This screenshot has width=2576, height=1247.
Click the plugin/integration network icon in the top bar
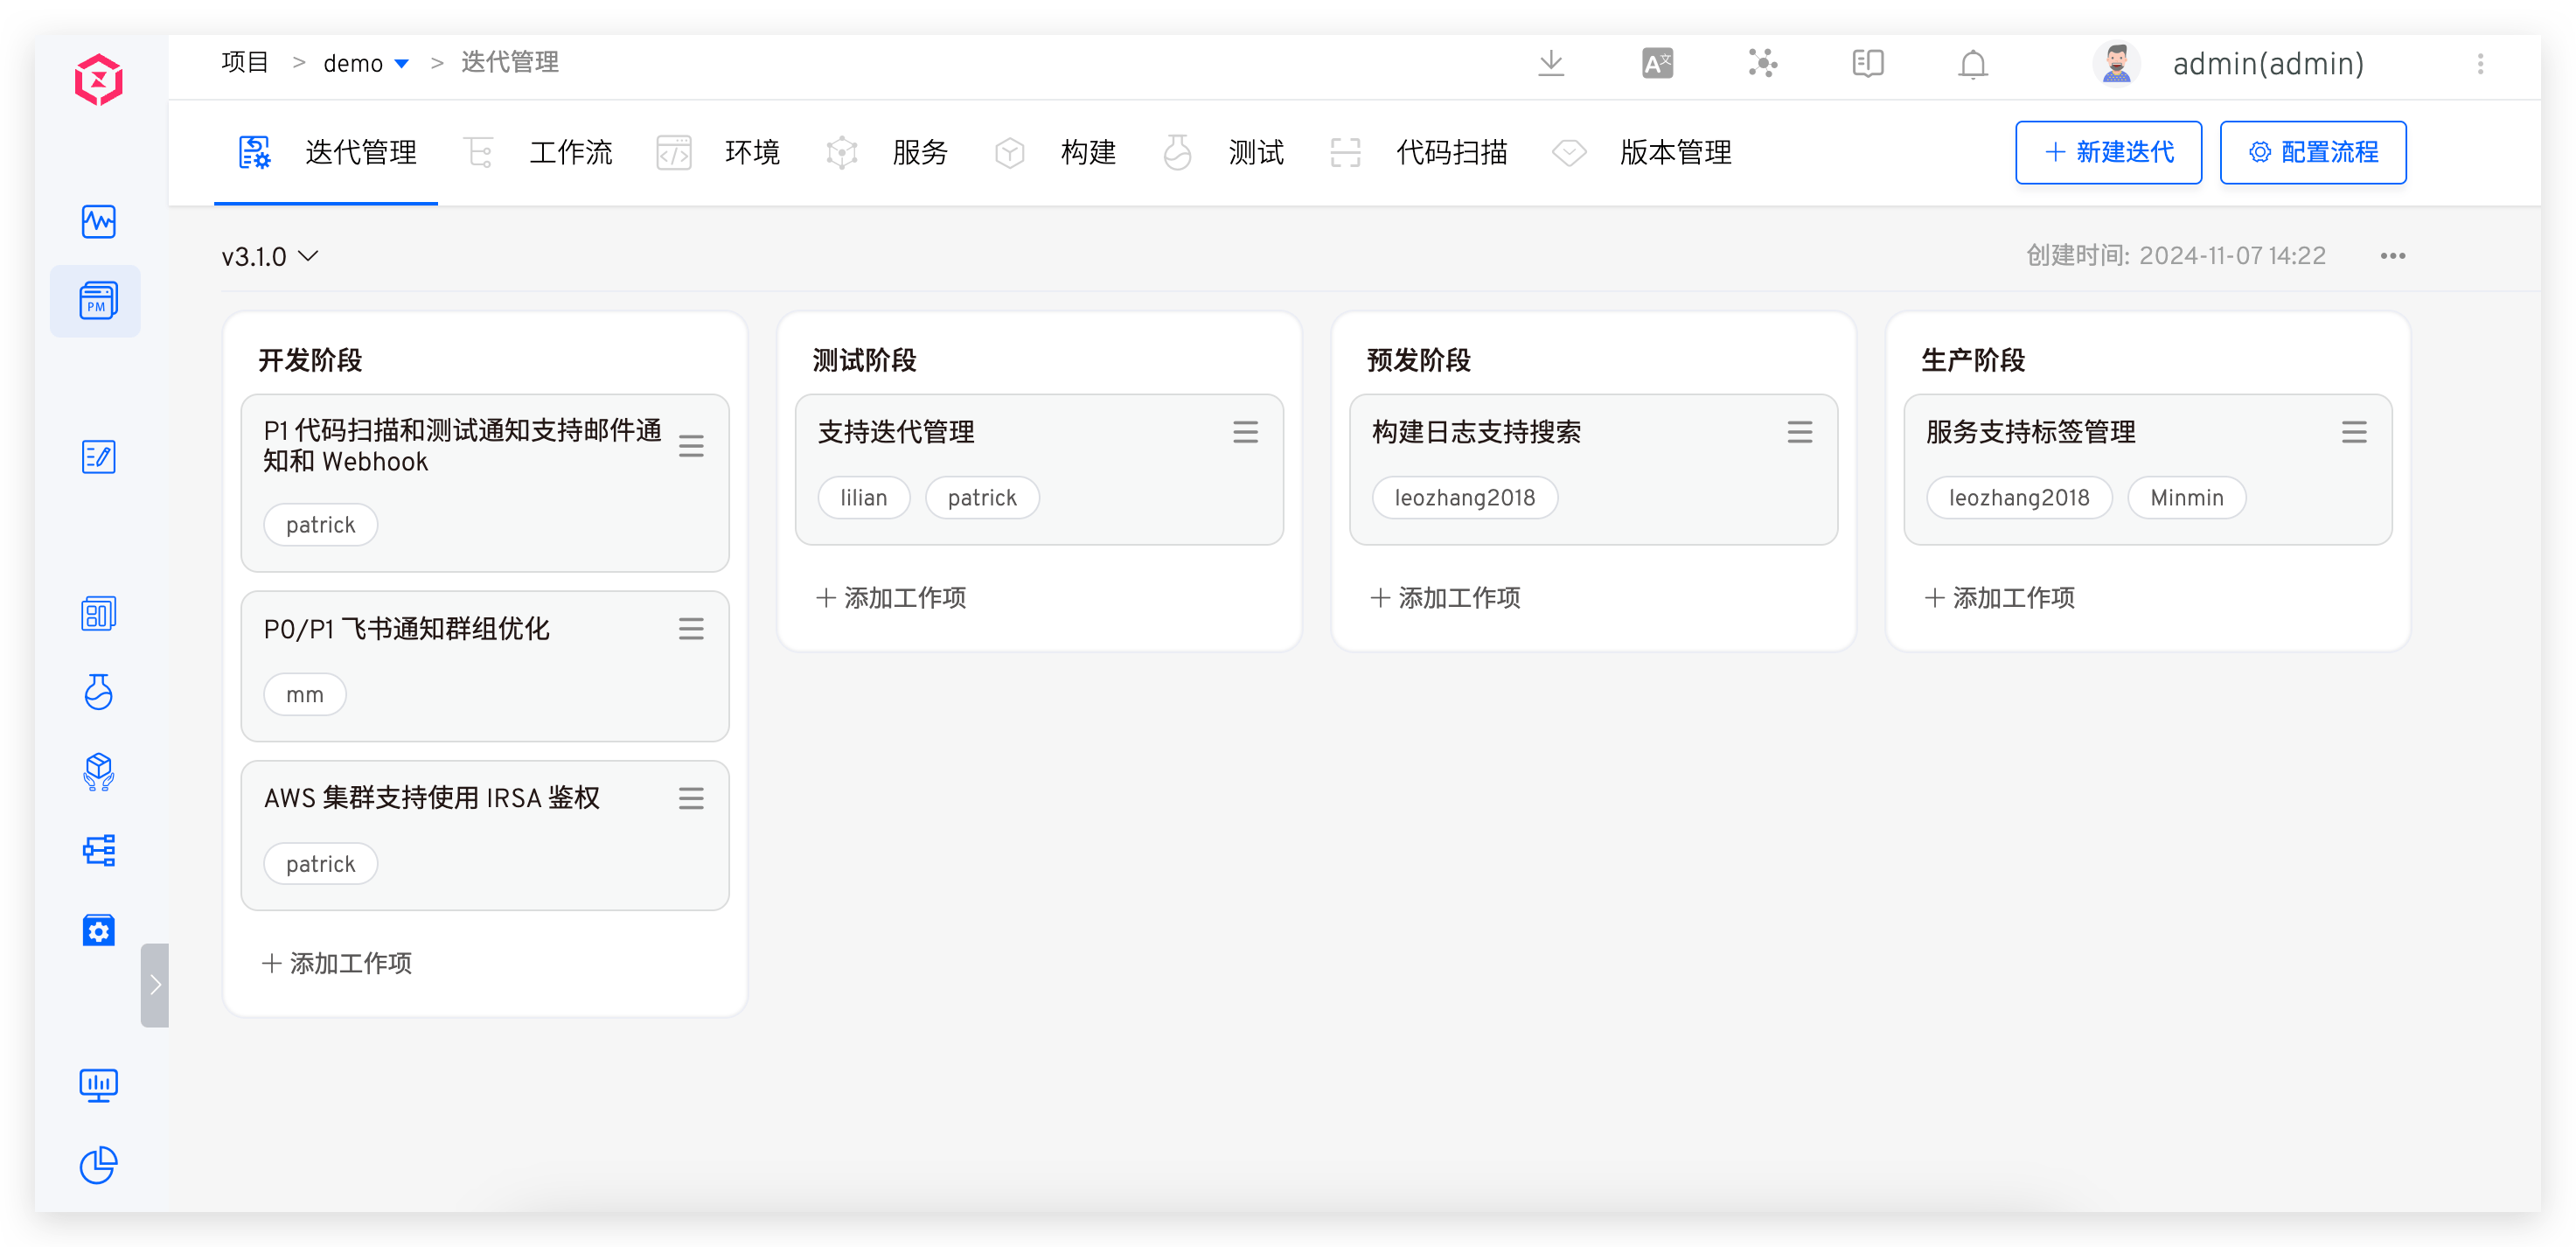tap(1762, 63)
